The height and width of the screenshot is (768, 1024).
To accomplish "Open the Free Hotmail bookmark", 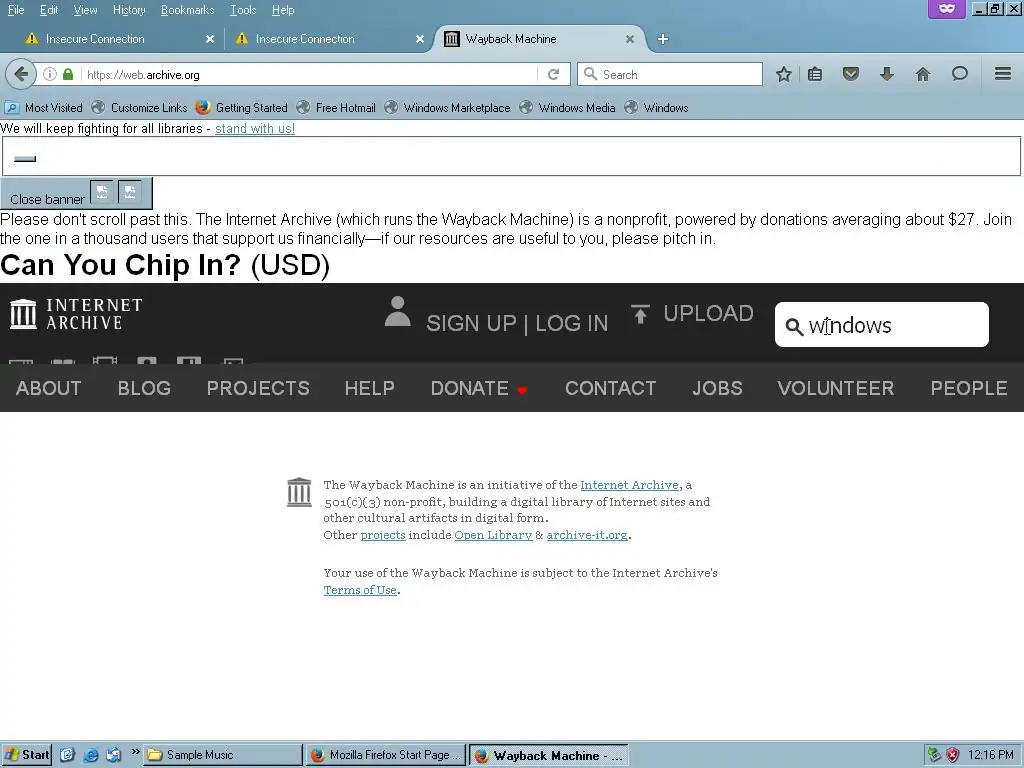I will [336, 108].
